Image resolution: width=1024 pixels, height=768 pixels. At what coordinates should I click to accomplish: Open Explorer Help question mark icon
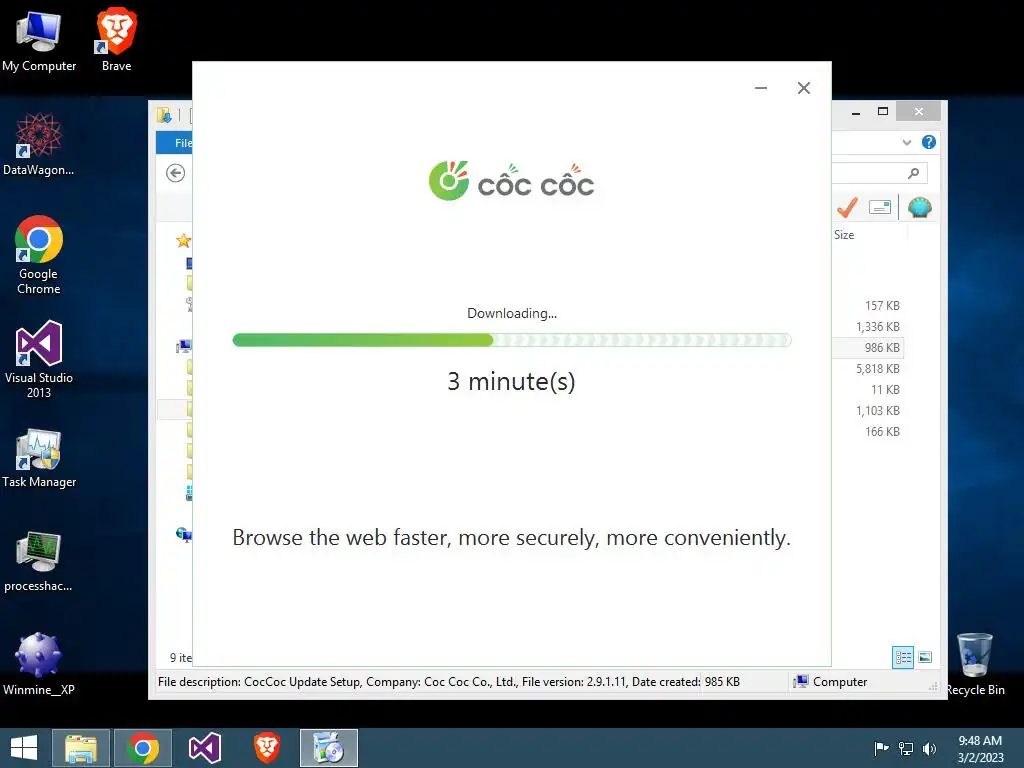929,142
